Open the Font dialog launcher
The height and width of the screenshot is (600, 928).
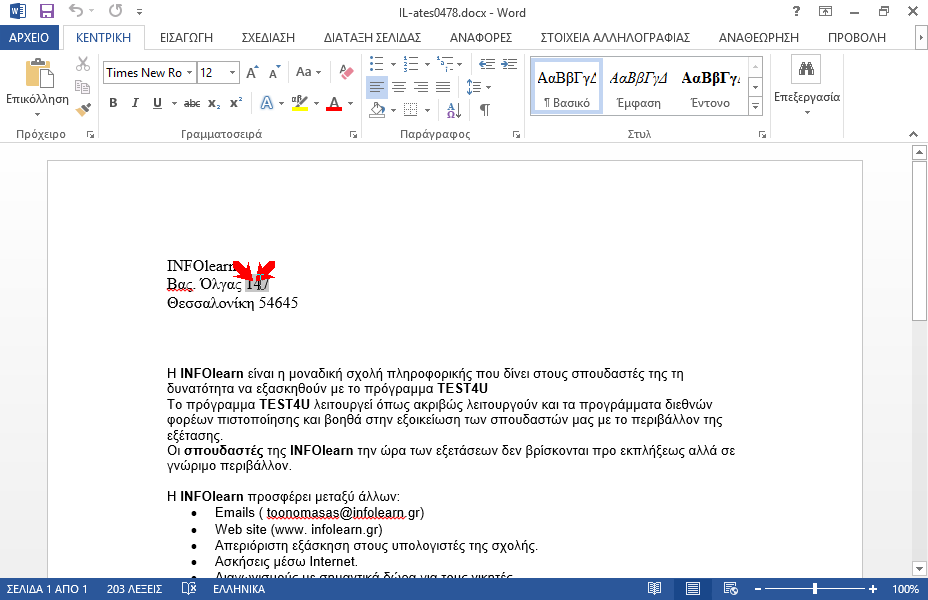[x=353, y=135]
